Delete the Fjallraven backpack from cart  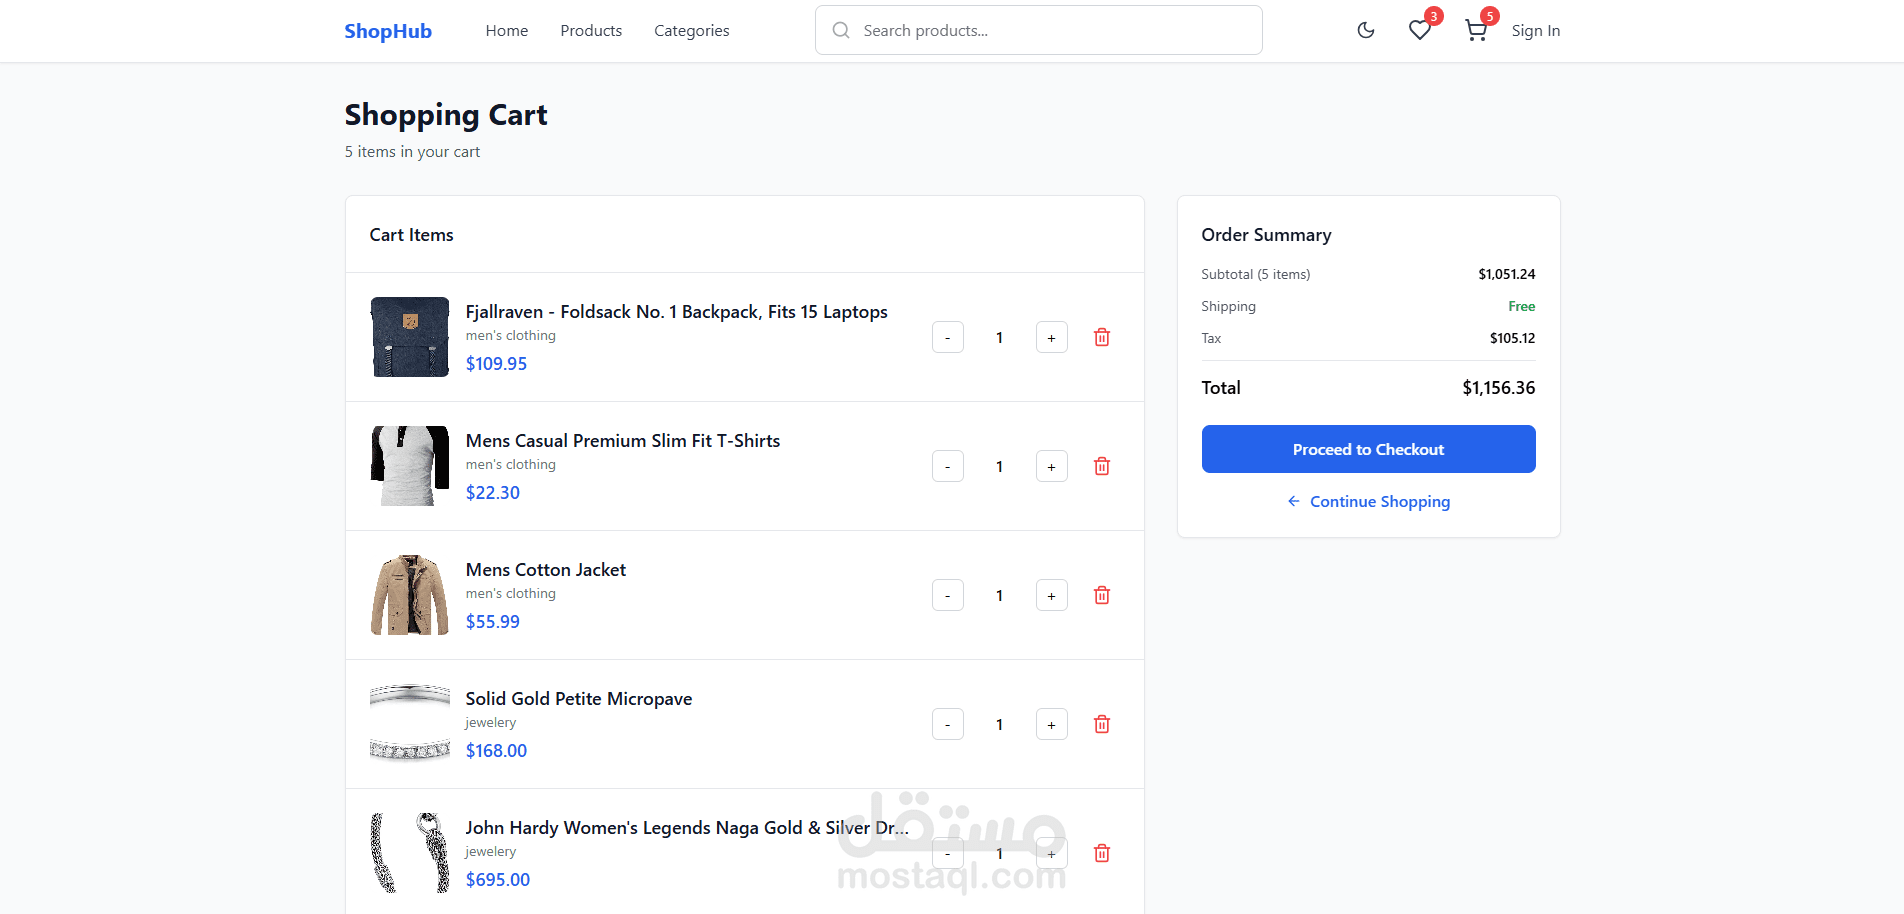(1102, 337)
